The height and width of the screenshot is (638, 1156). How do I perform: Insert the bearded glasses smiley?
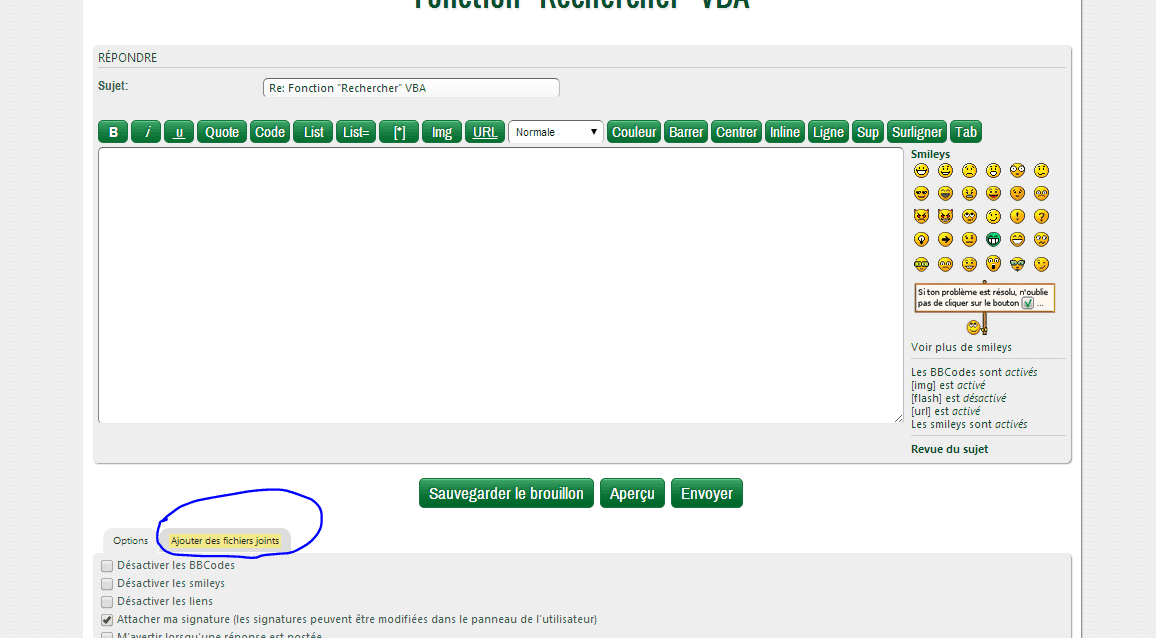[1017, 263]
